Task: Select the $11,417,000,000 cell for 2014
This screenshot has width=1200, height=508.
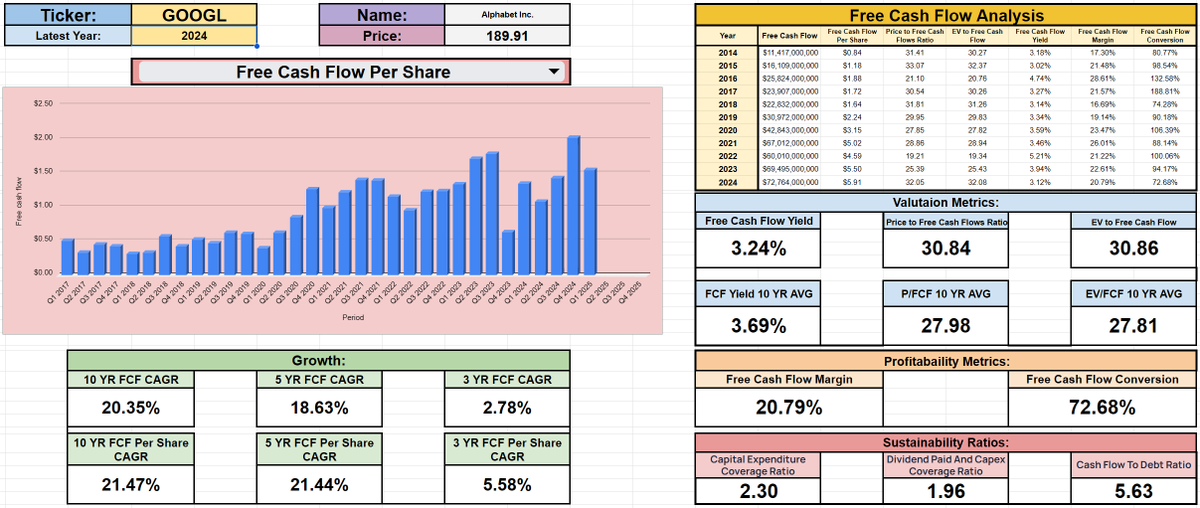Action: point(791,52)
